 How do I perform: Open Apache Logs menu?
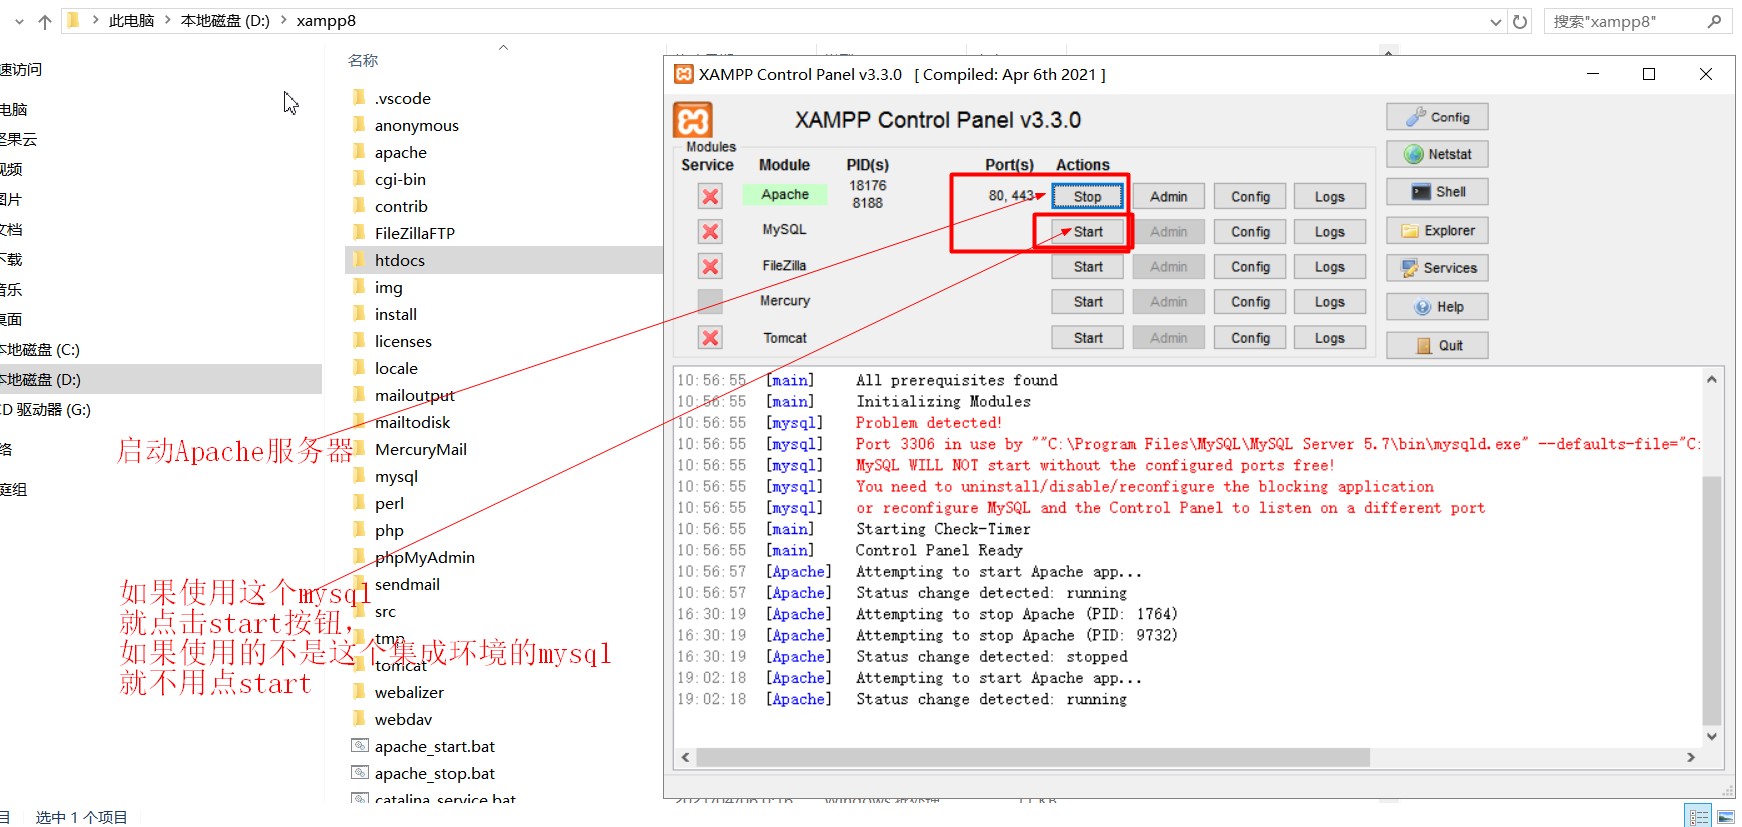click(1329, 197)
